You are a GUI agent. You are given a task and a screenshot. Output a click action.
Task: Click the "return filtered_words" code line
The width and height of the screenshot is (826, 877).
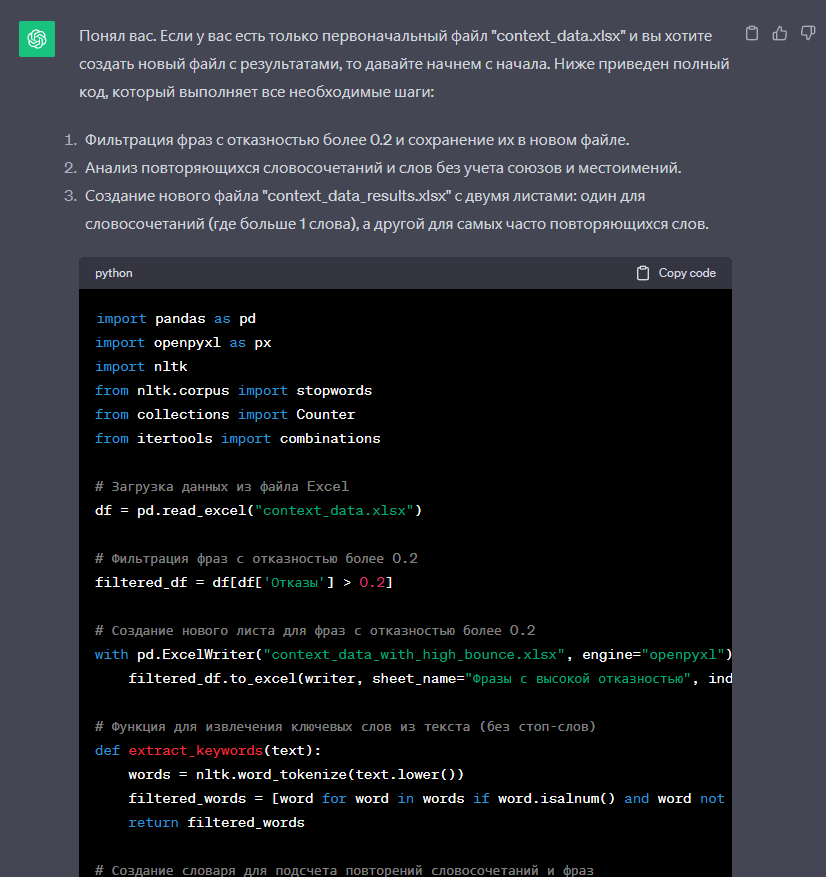tap(216, 822)
